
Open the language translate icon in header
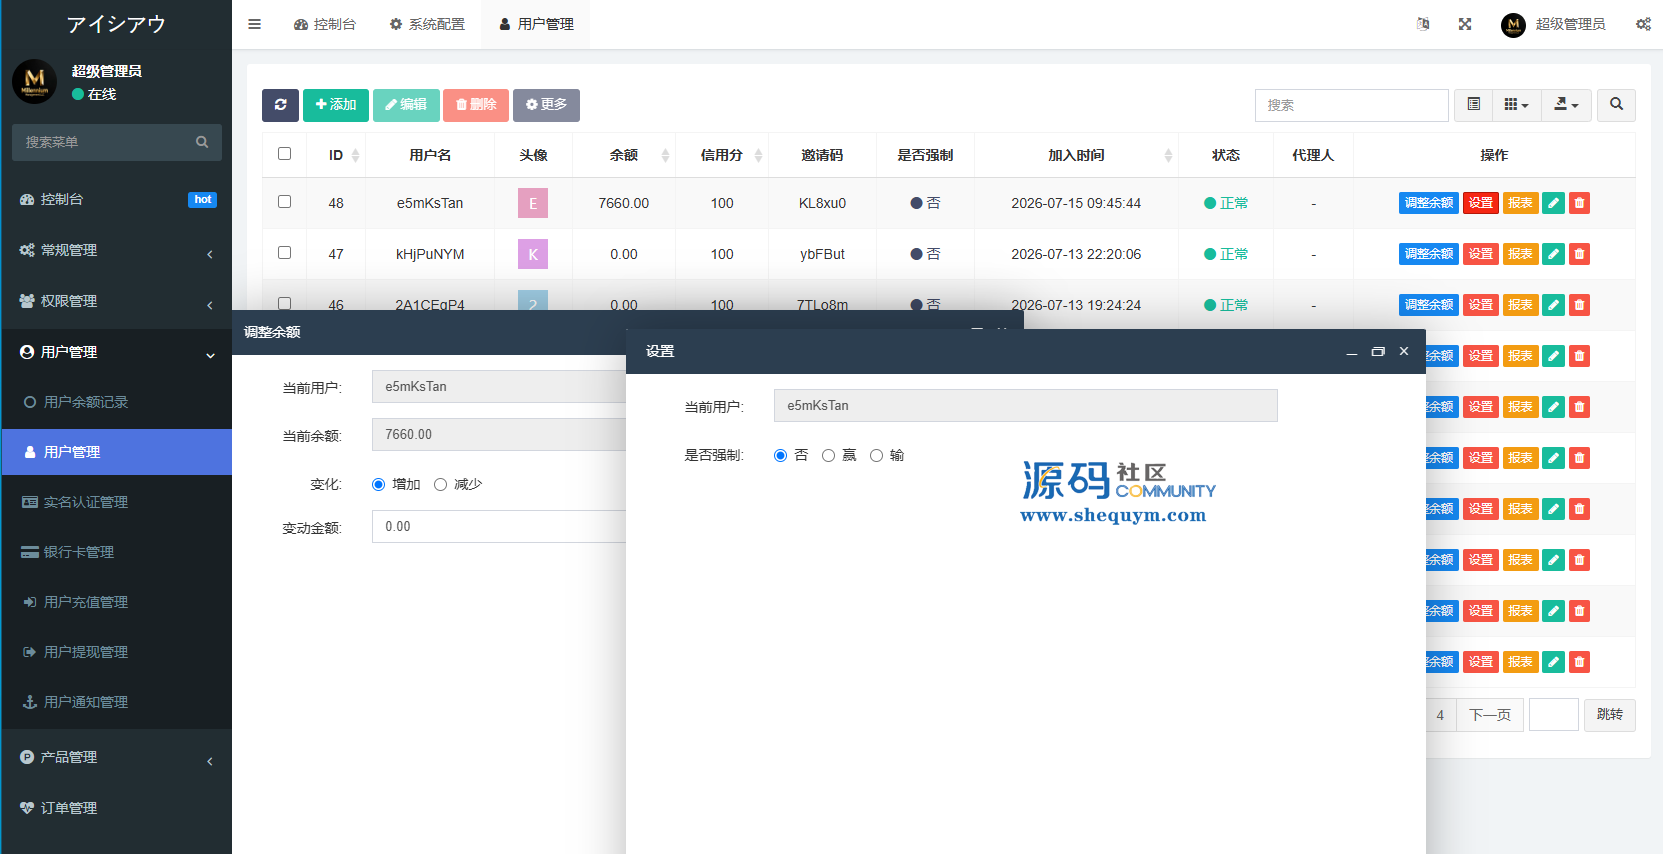[x=1423, y=24]
